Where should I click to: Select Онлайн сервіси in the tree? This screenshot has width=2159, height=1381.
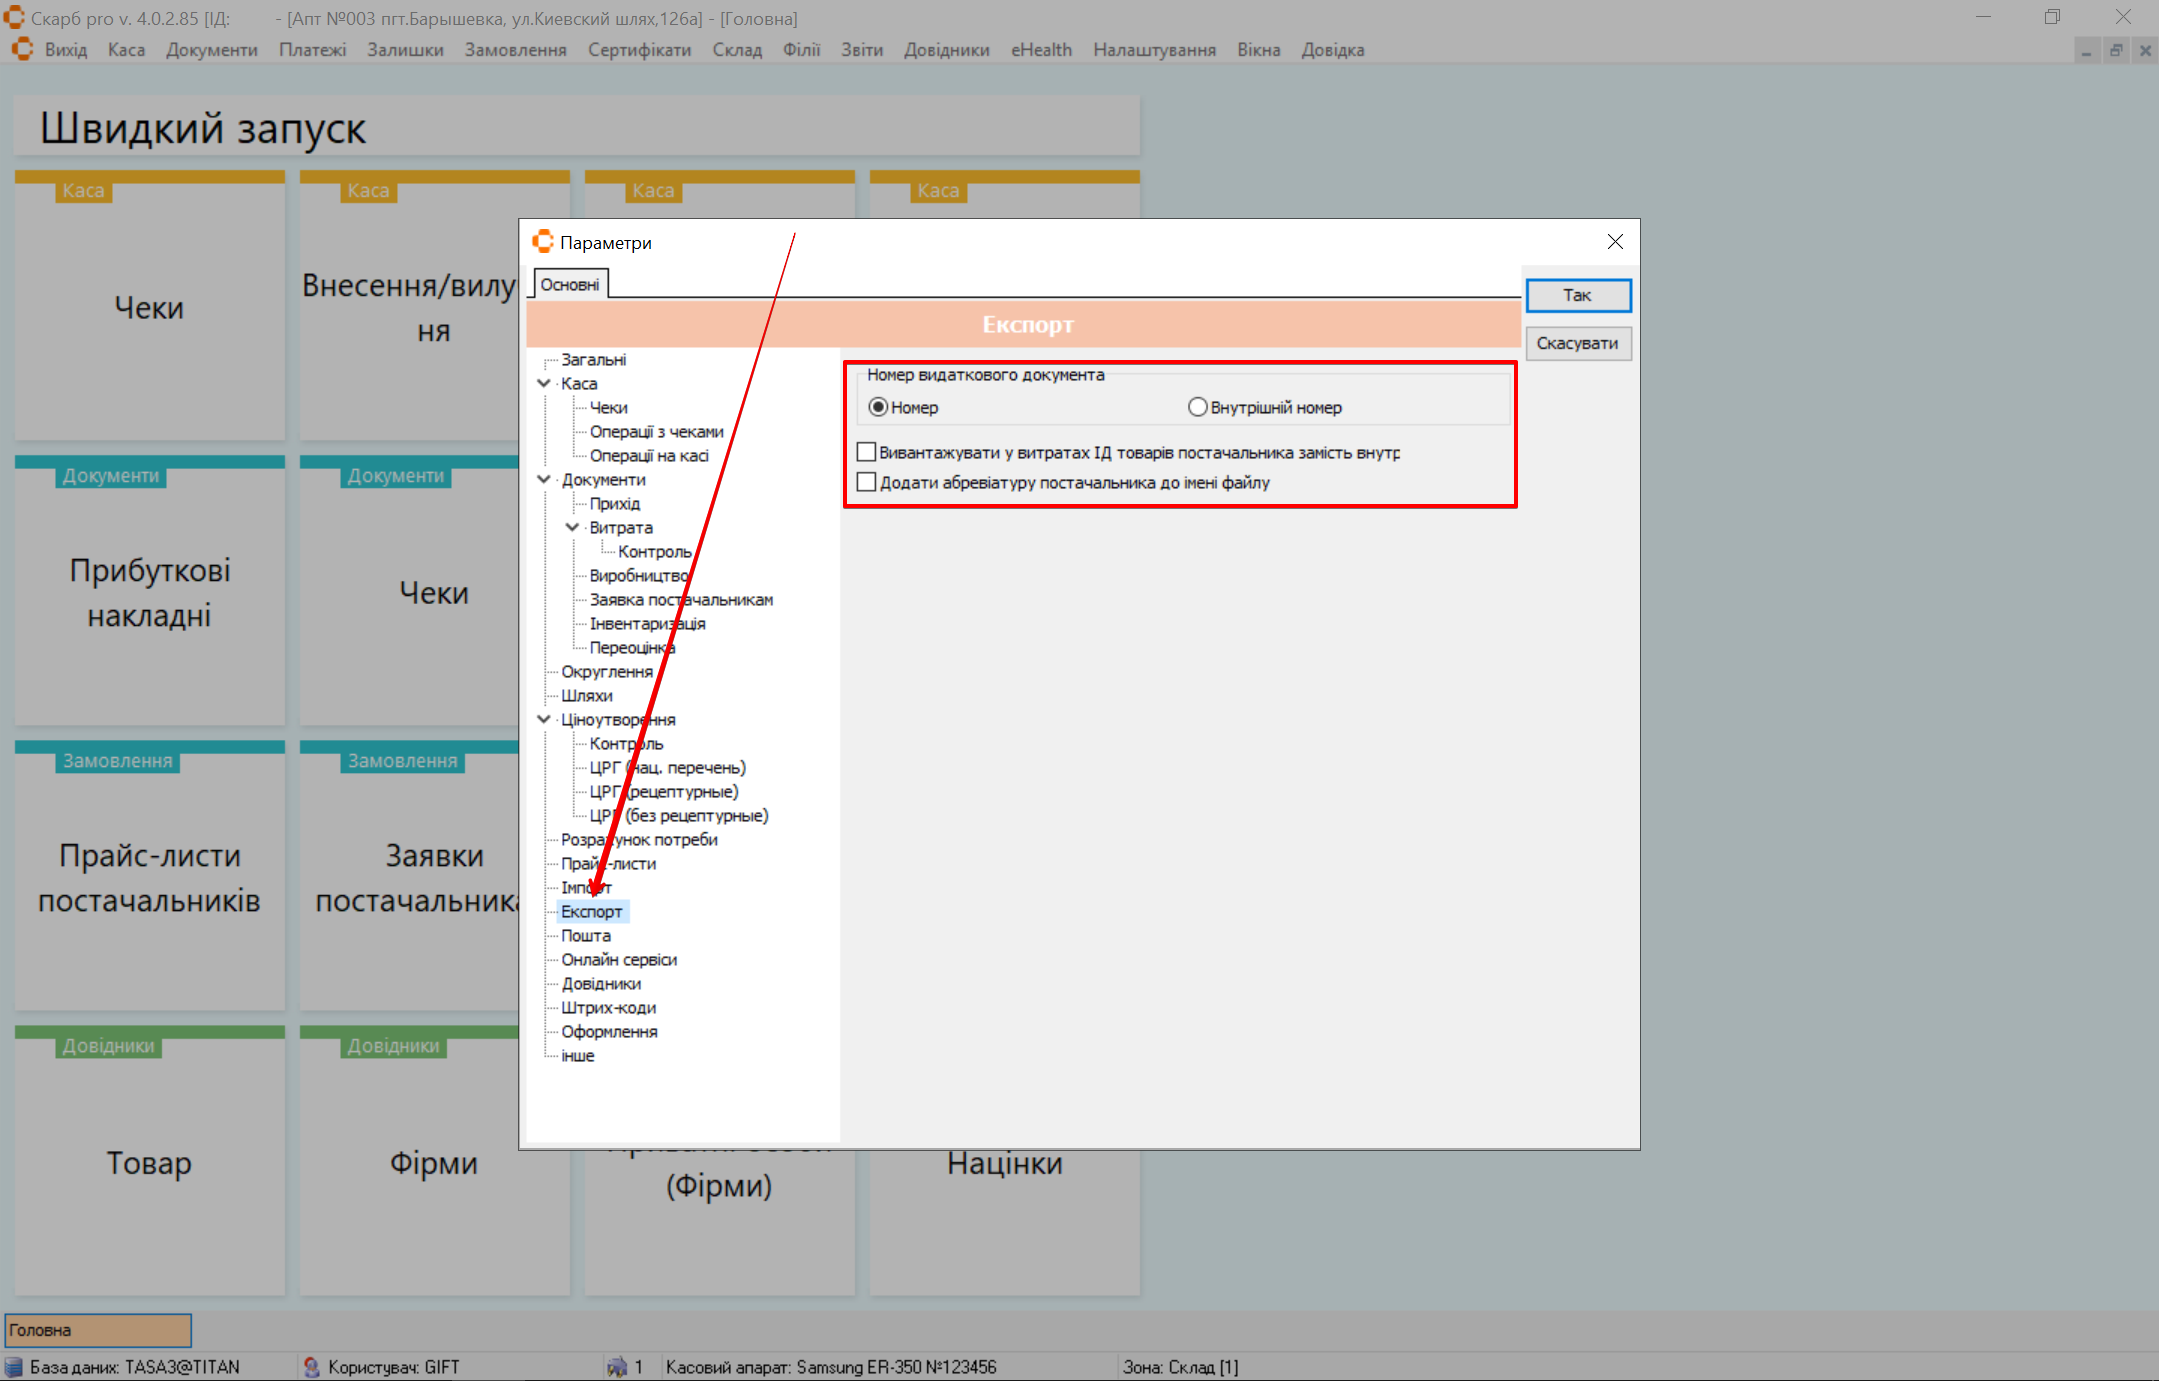pyautogui.click(x=619, y=959)
